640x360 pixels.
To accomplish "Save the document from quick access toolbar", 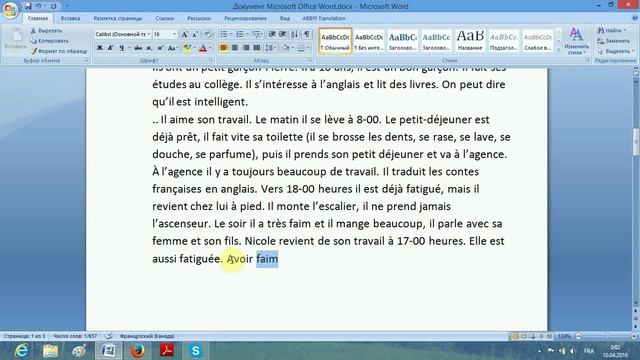I will [x=28, y=6].
